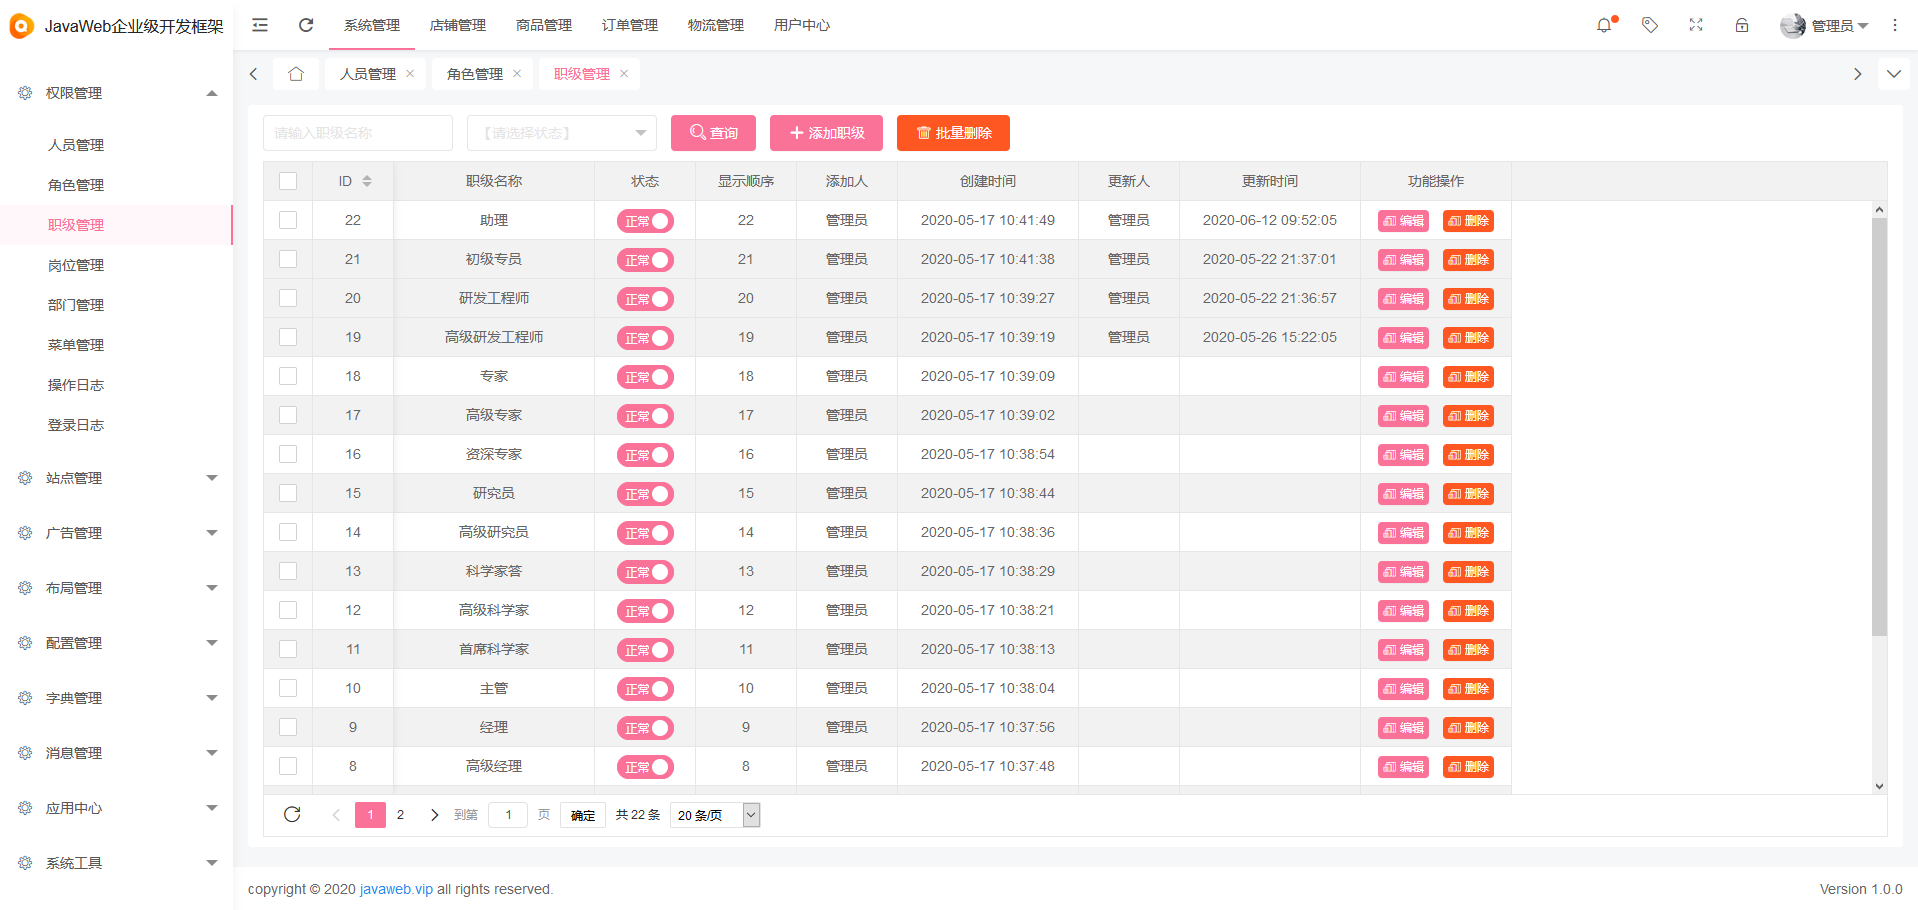Go to page 2 of the results
The image size is (1918, 910).
coord(400,814)
